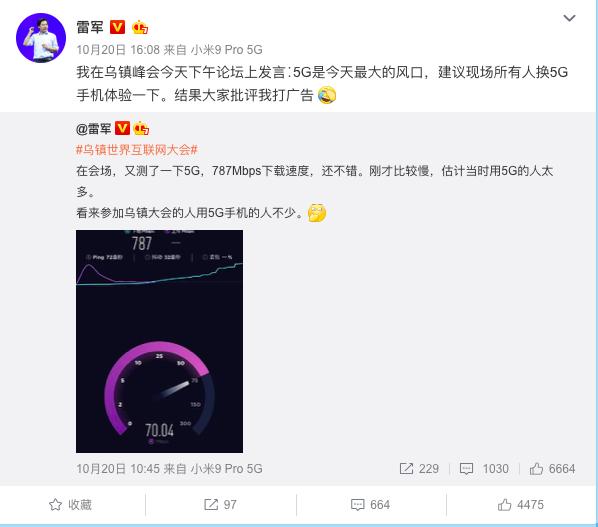Open the @雷军 mention in quoted post
The image size is (598, 527).
pyautogui.click(x=94, y=129)
